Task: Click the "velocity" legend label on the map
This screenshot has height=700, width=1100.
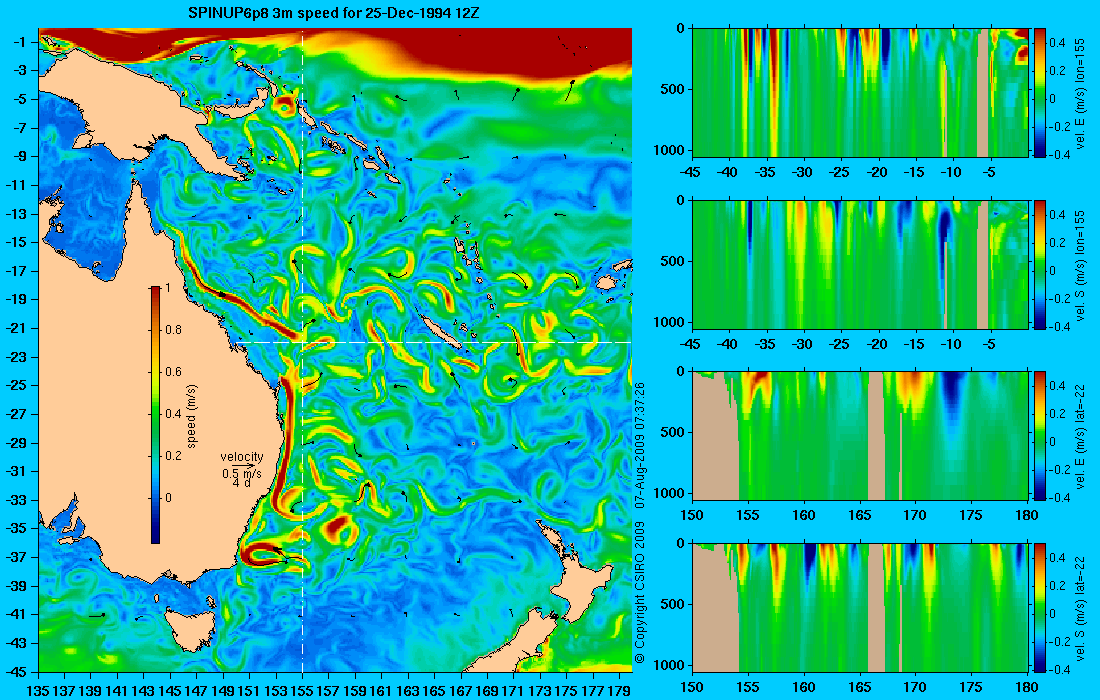Action: pos(242,457)
